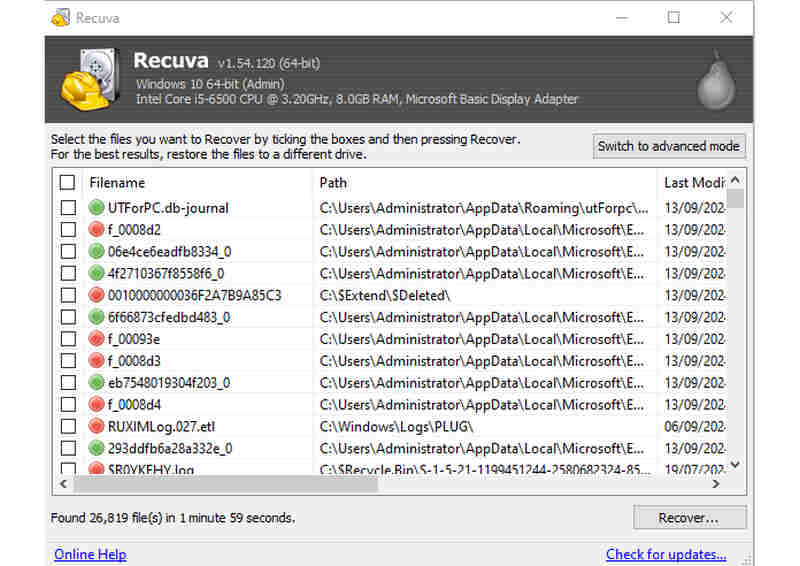Select the f_00093e filename
800x566 pixels.
click(x=134, y=339)
